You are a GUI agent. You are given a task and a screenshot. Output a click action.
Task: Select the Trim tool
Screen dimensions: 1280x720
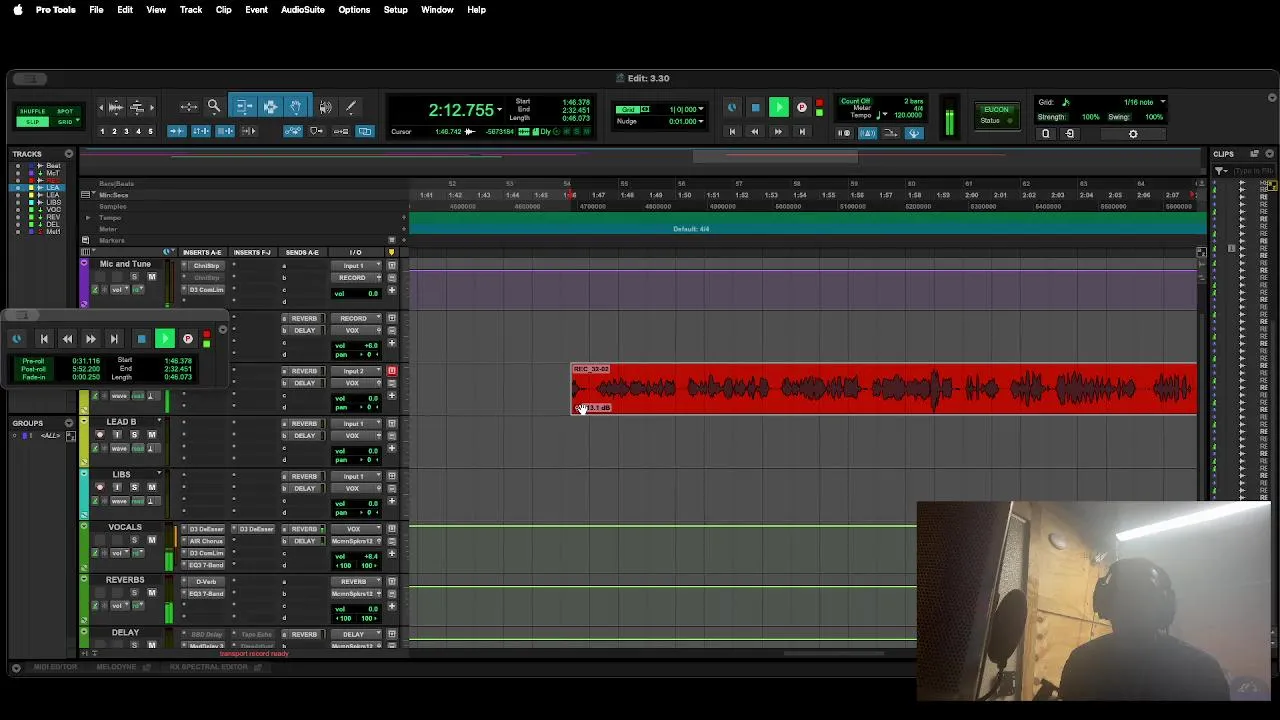click(244, 106)
